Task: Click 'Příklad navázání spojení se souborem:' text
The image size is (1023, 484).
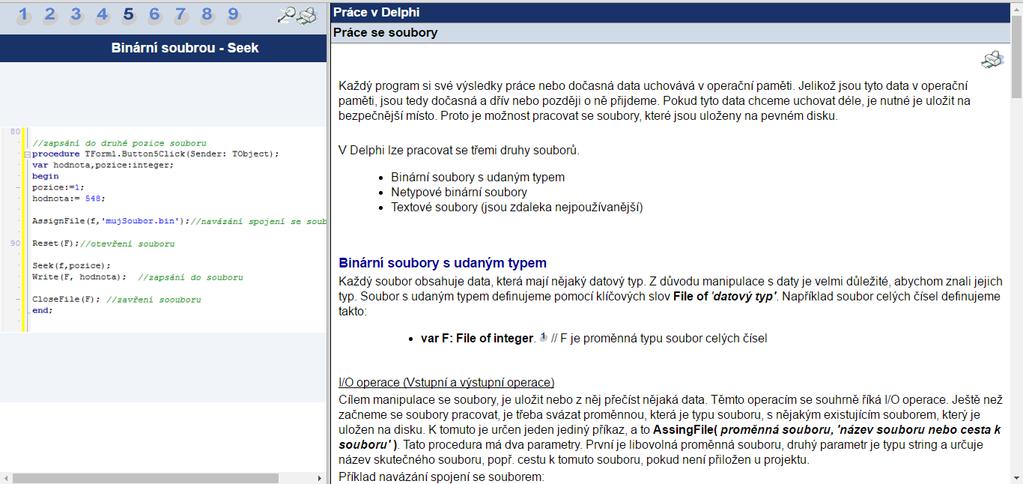Action: 442,477
